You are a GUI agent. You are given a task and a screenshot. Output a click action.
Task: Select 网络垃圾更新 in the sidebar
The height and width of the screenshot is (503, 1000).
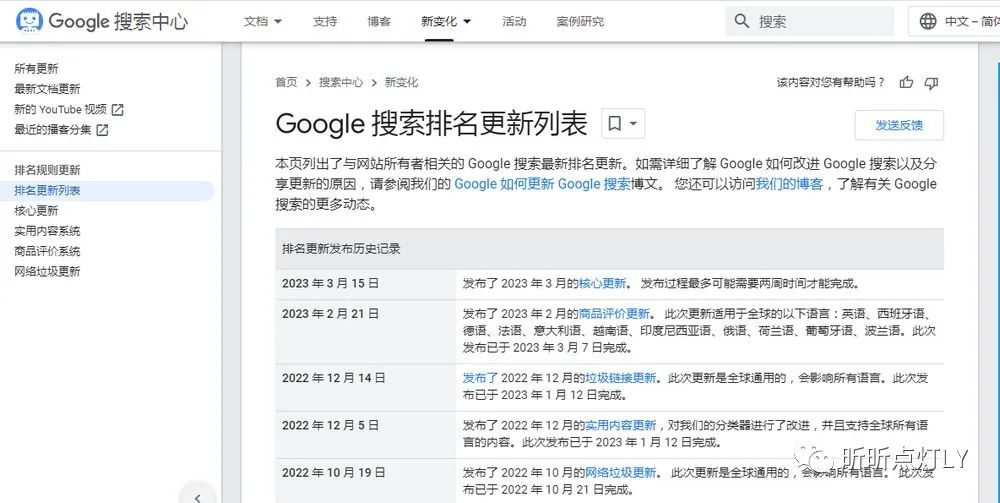click(x=47, y=272)
